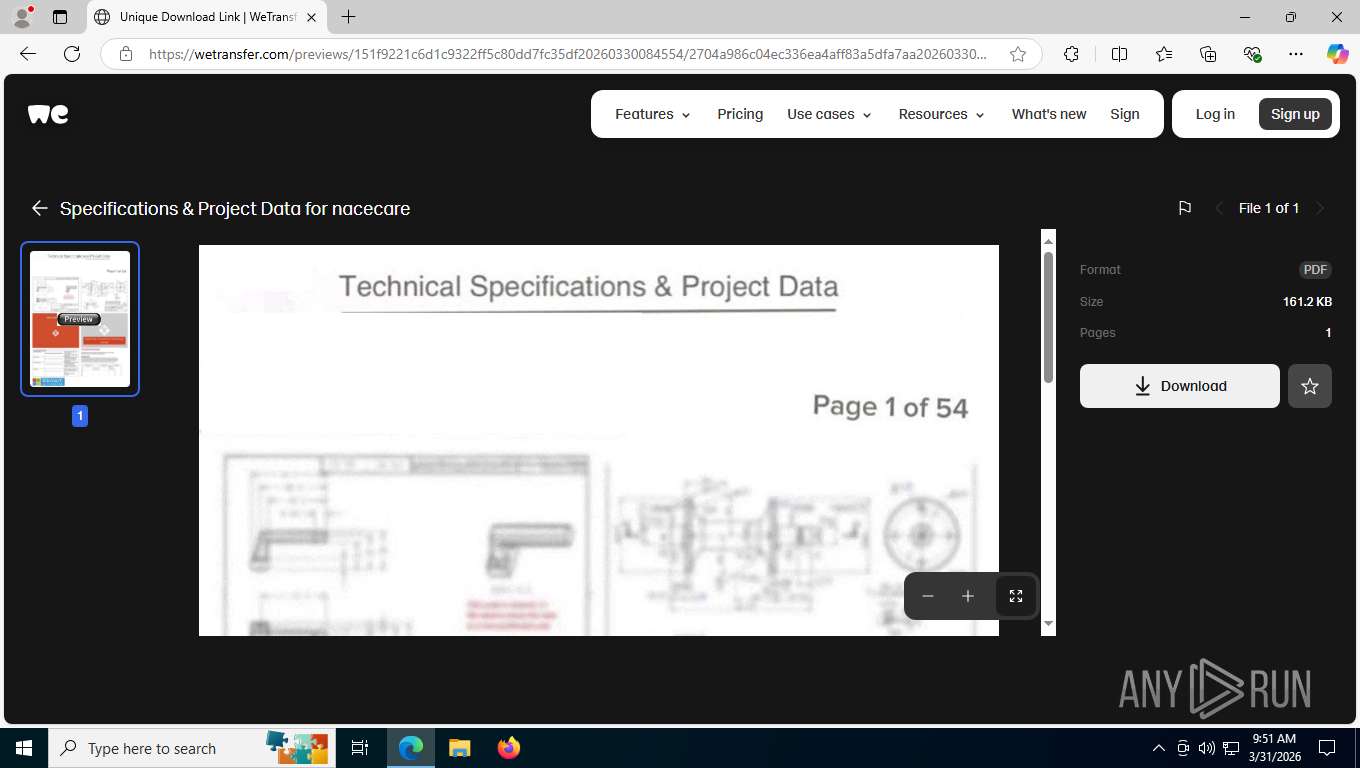Click page number 1 badge below thumbnail

pos(80,416)
